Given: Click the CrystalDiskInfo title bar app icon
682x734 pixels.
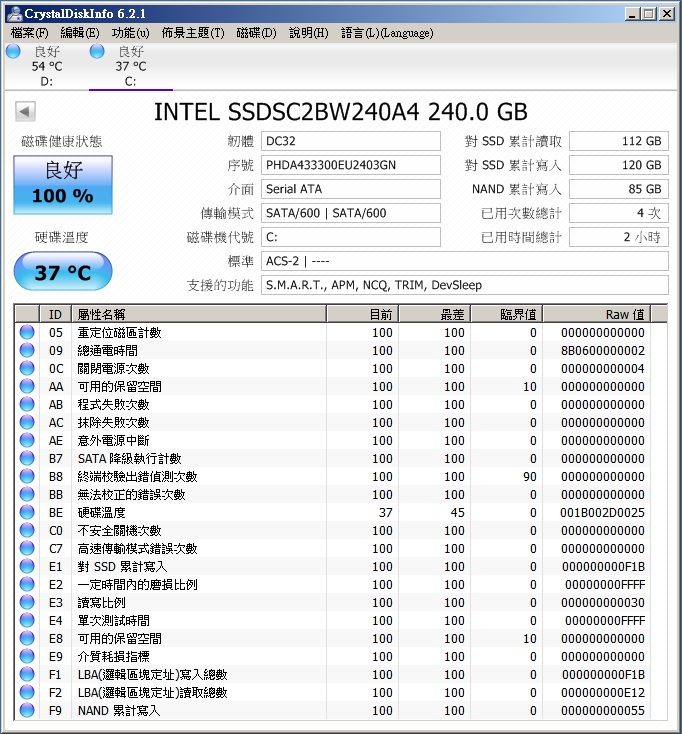Looking at the screenshot, I should pos(14,14).
